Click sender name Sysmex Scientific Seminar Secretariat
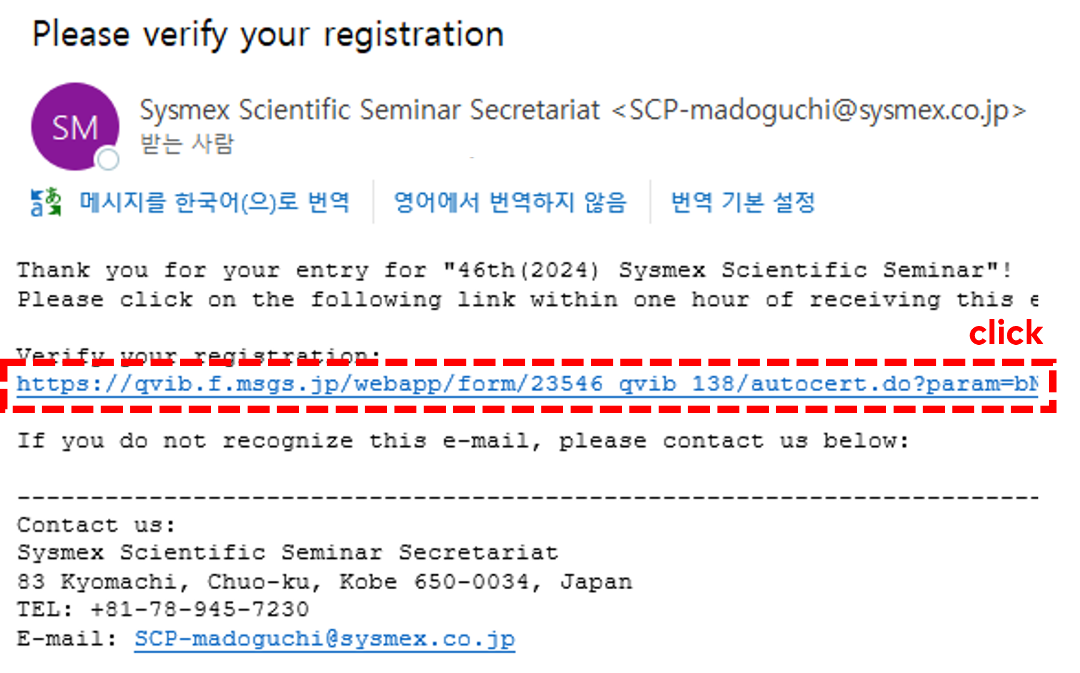Screen dimensions: 1080x673 [x=370, y=110]
